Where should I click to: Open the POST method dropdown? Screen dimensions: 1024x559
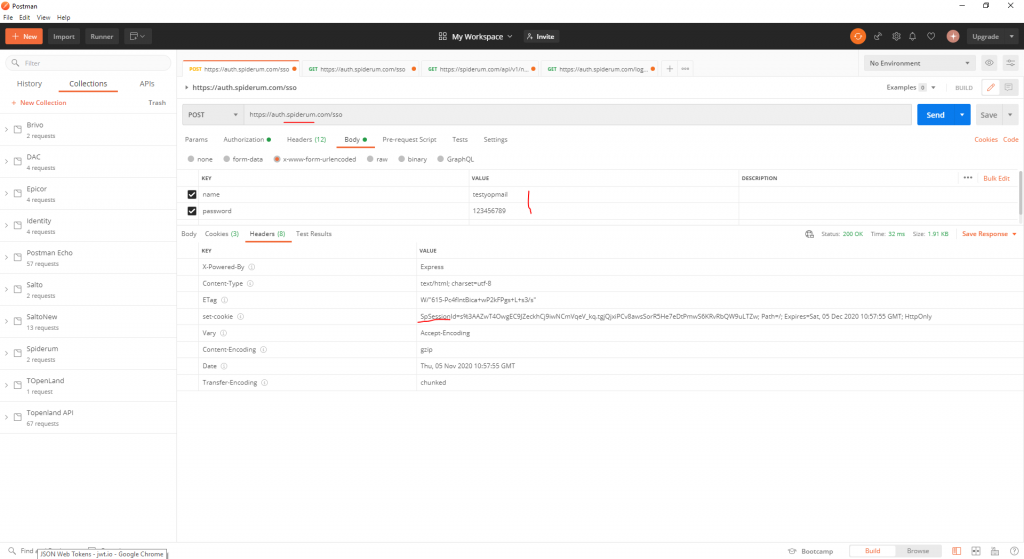[x=213, y=114]
